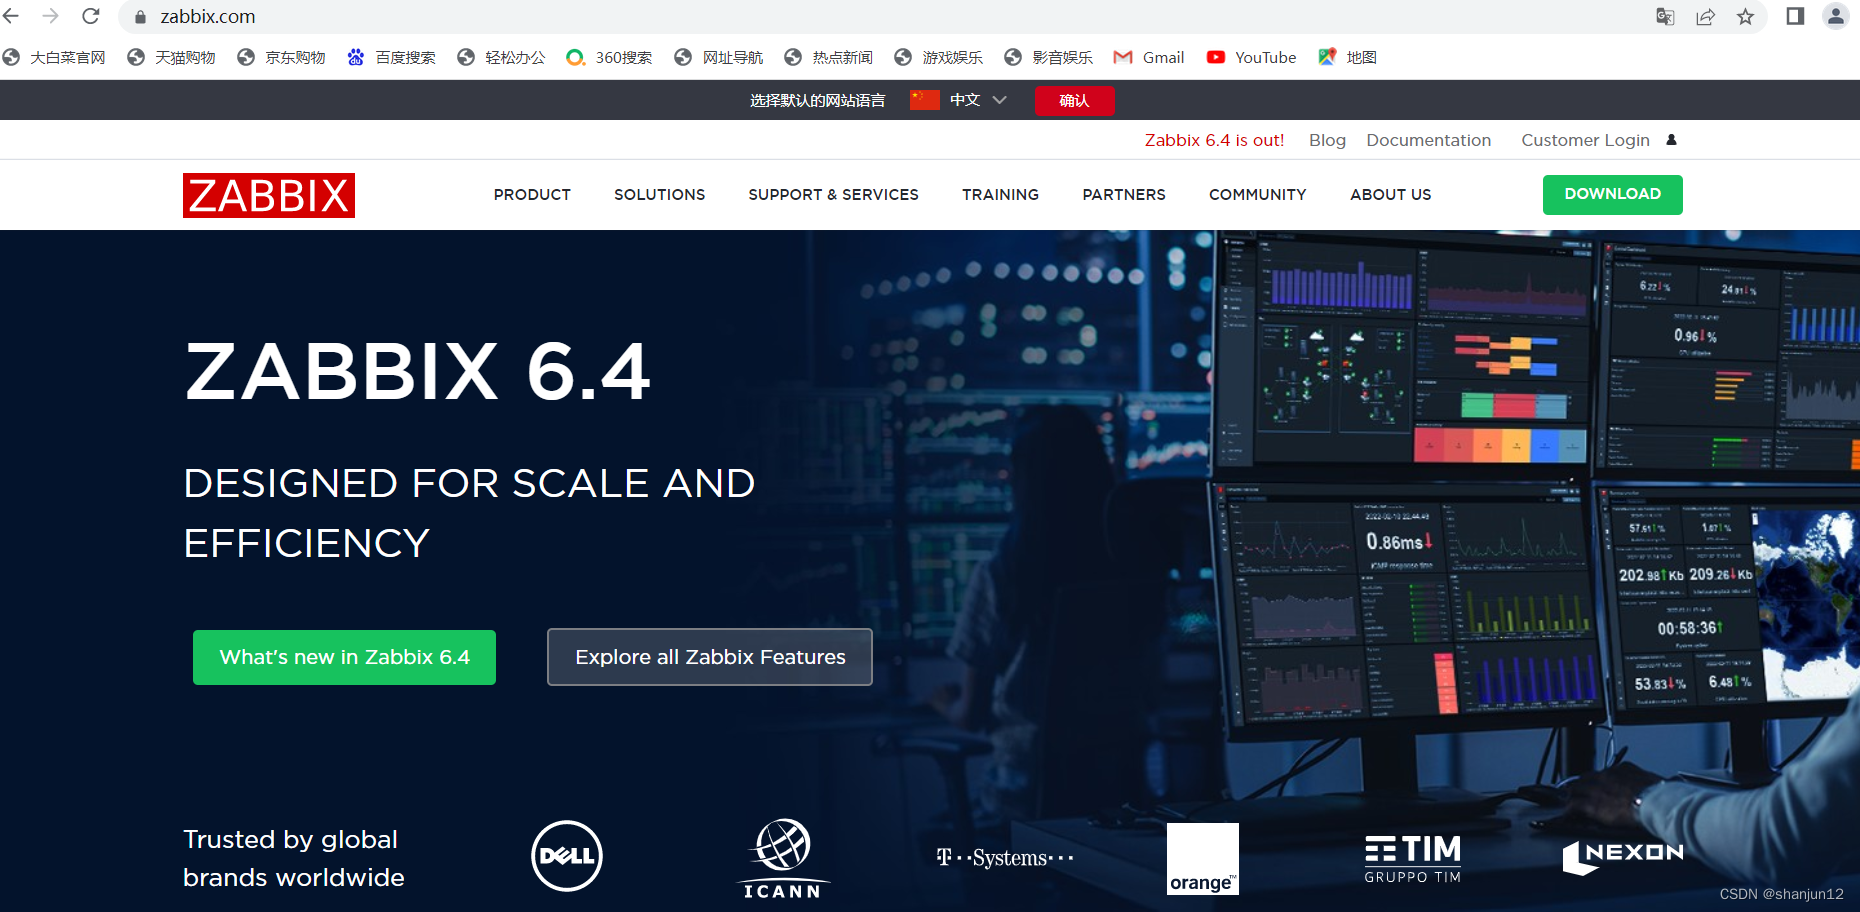Click the Chinese flag icon
Screen dimensions: 1860x912
(925, 100)
